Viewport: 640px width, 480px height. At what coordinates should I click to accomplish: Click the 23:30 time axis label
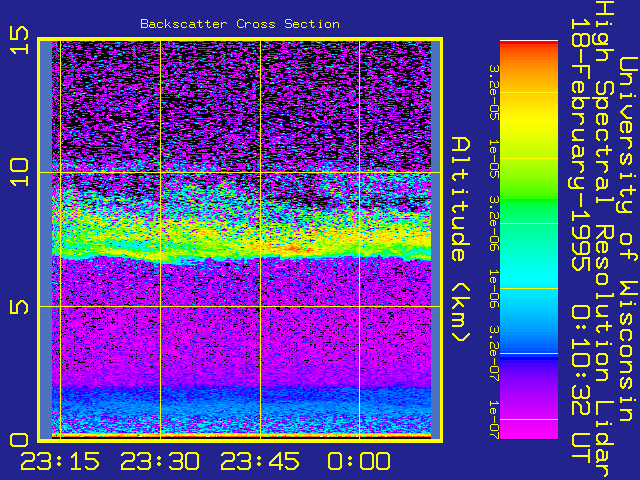point(160,462)
